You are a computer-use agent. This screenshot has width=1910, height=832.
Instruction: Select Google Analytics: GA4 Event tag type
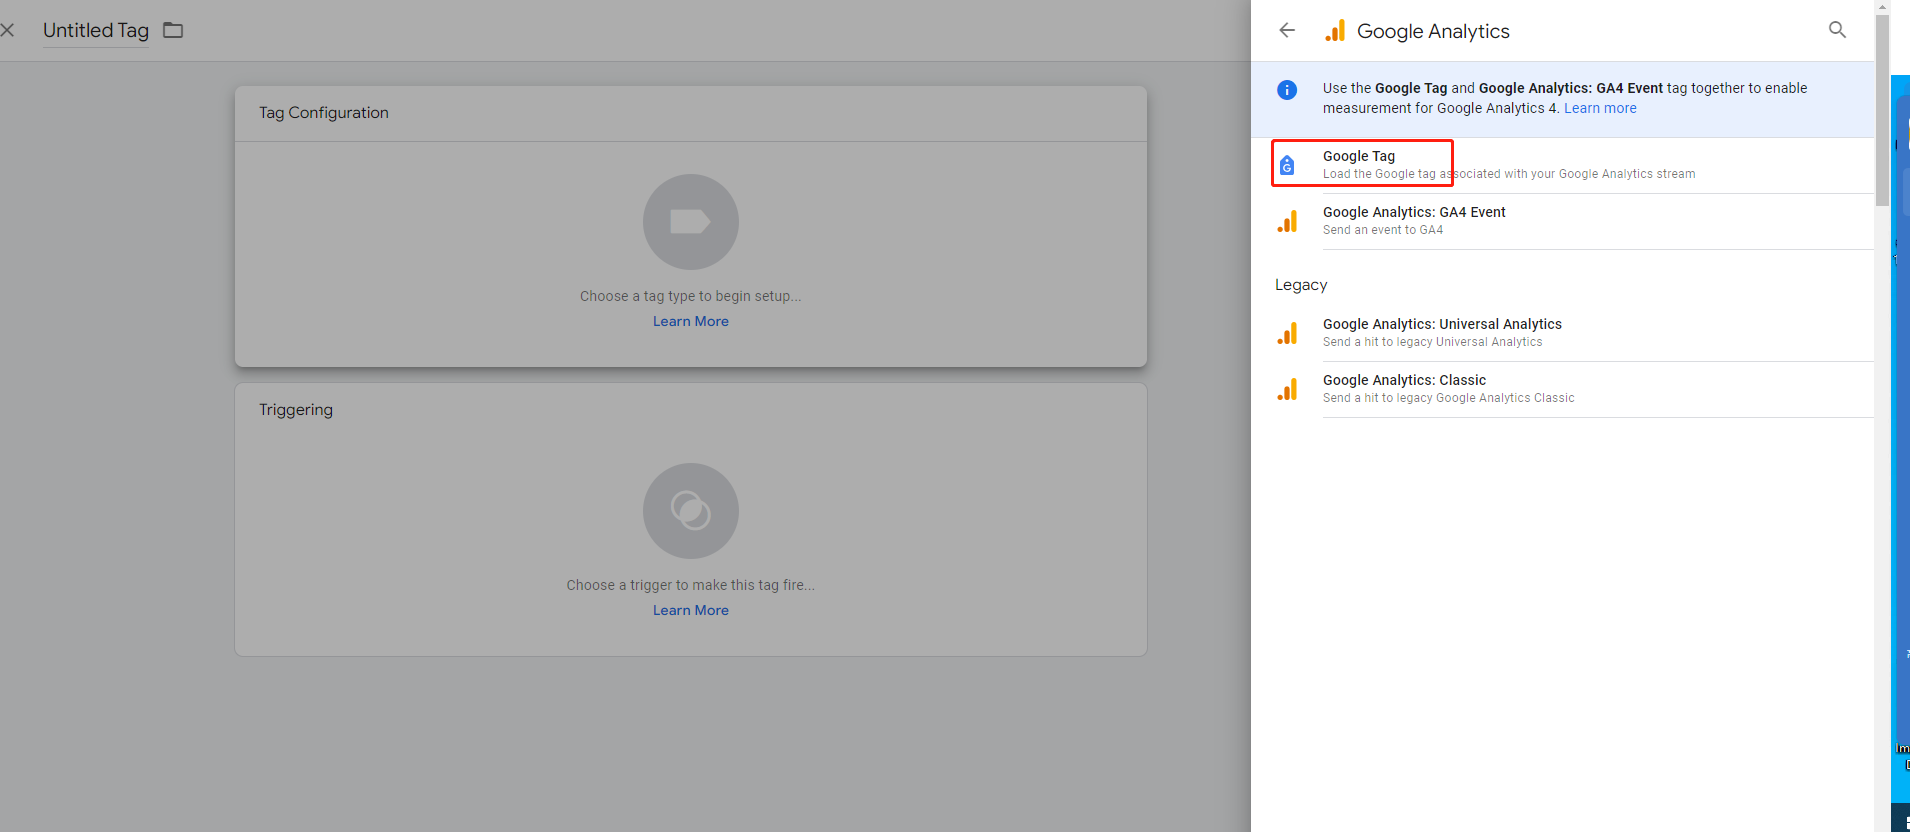point(1562,221)
